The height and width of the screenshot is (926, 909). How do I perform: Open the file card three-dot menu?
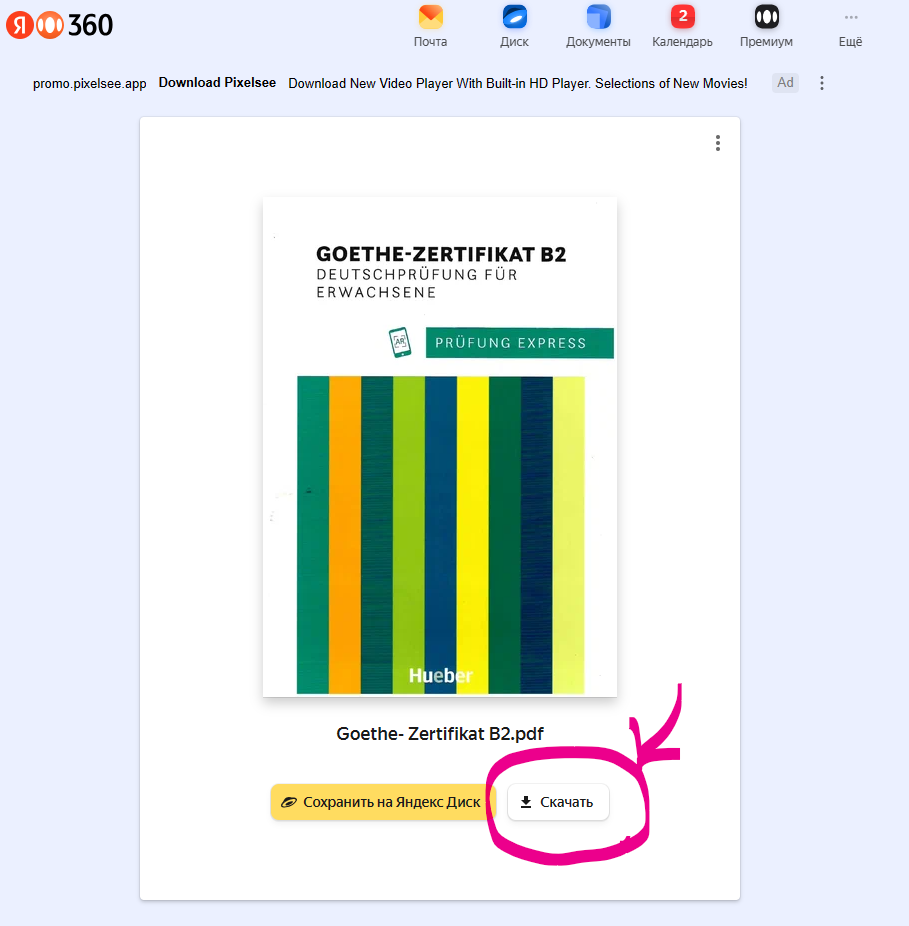click(718, 143)
